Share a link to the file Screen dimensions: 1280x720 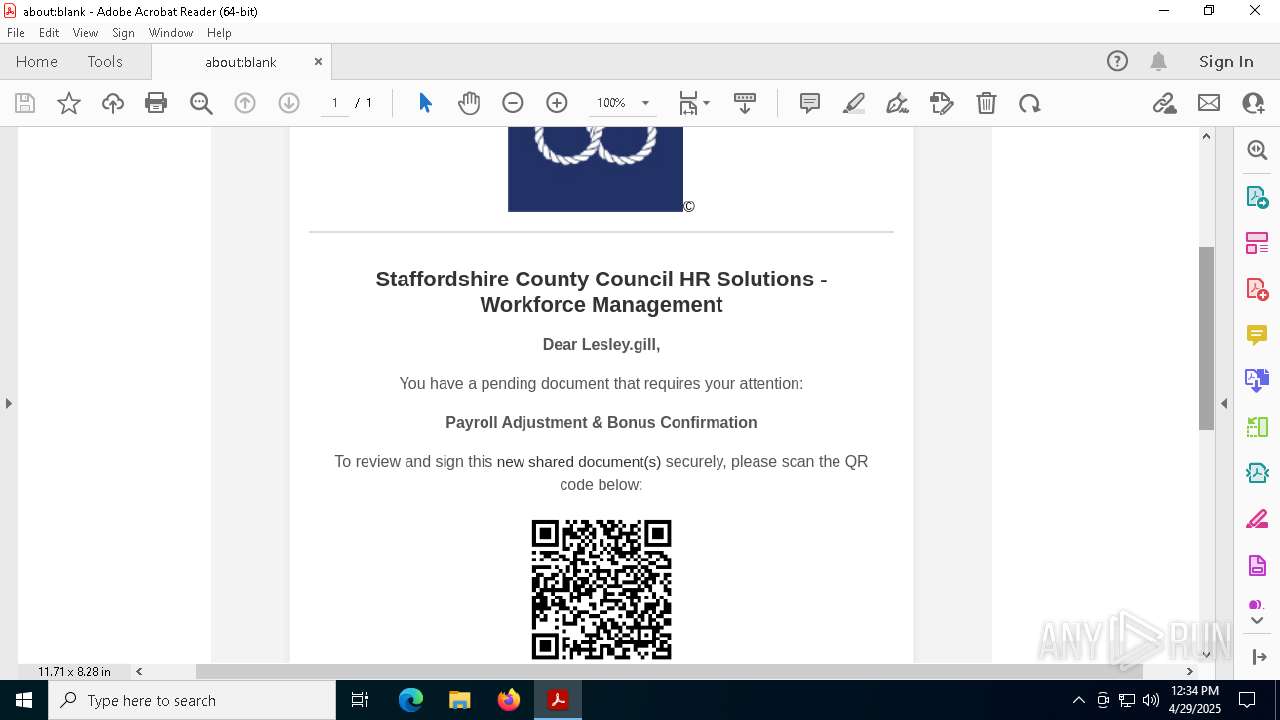[1165, 103]
